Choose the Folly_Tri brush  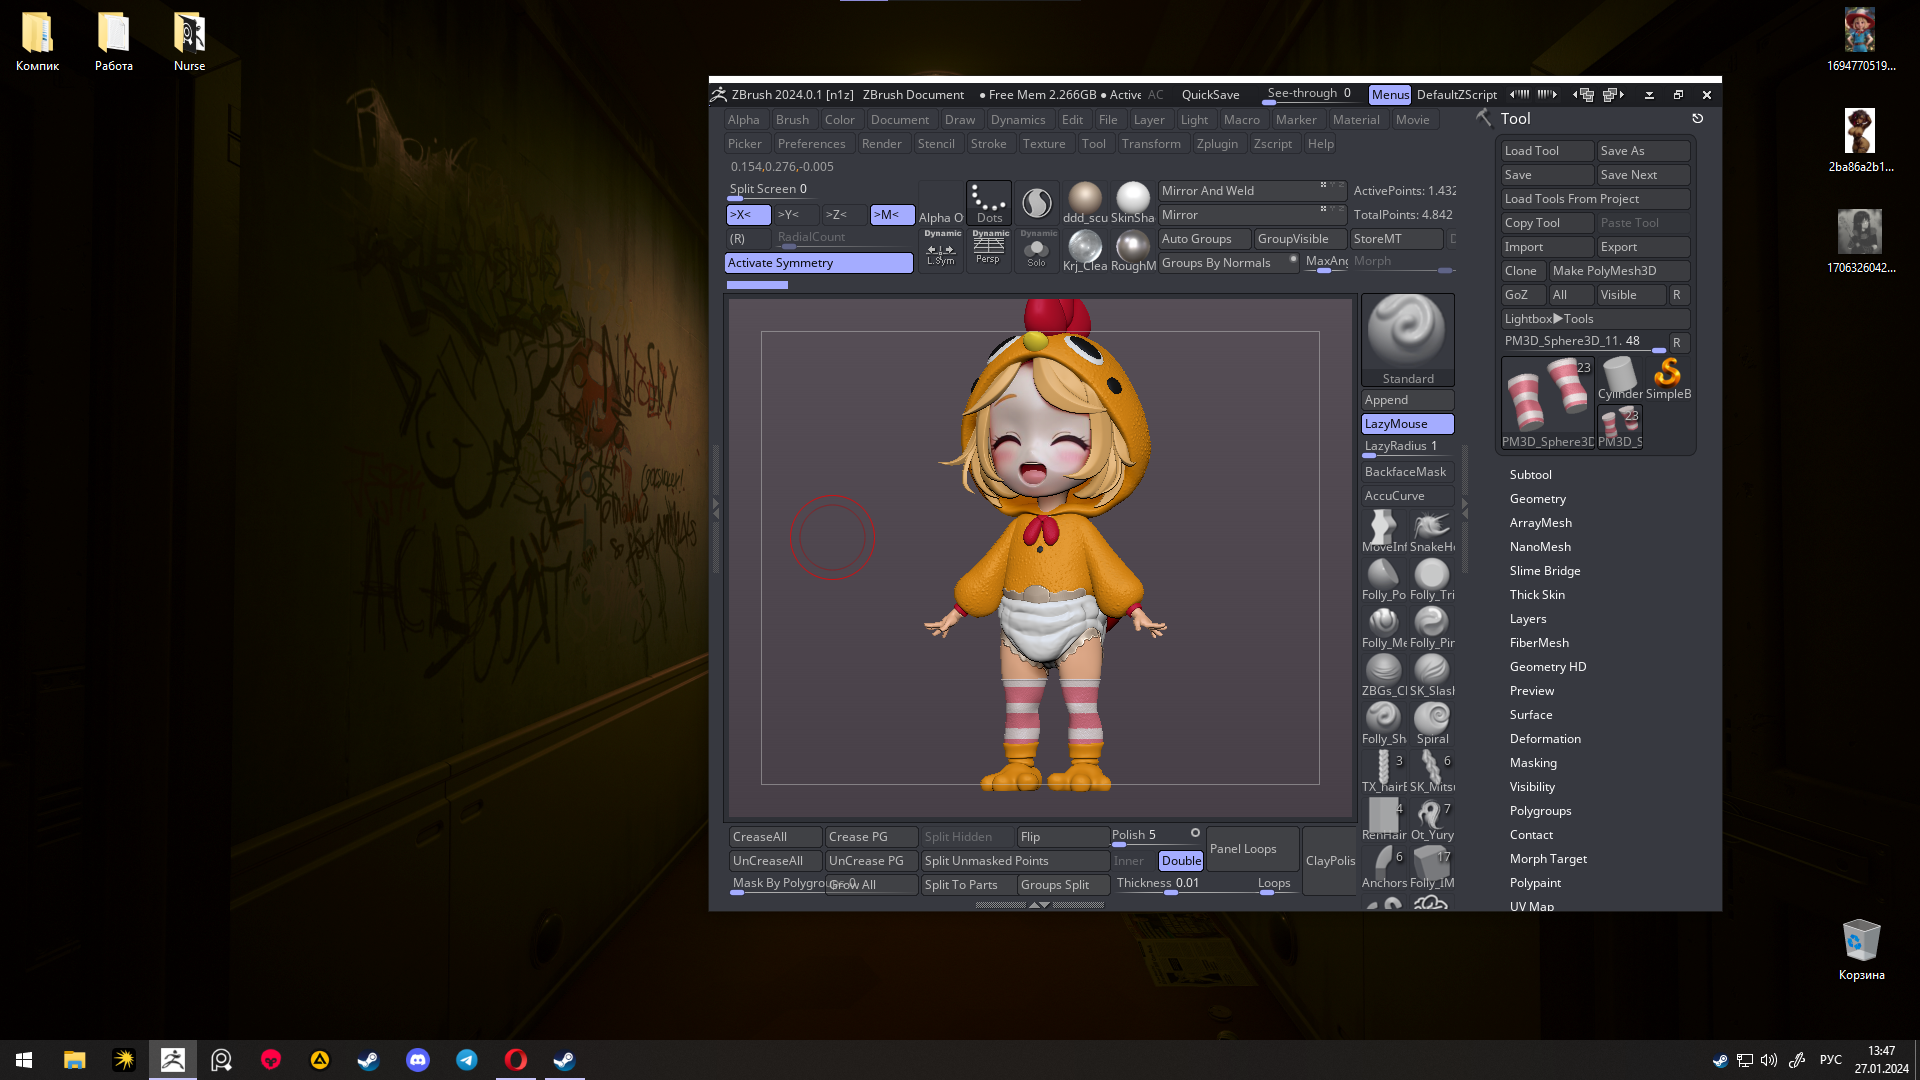pos(1432,578)
